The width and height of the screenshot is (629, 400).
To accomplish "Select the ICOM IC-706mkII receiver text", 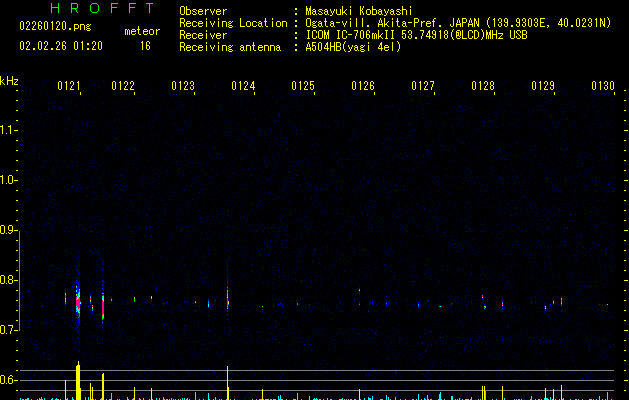I will point(416,35).
